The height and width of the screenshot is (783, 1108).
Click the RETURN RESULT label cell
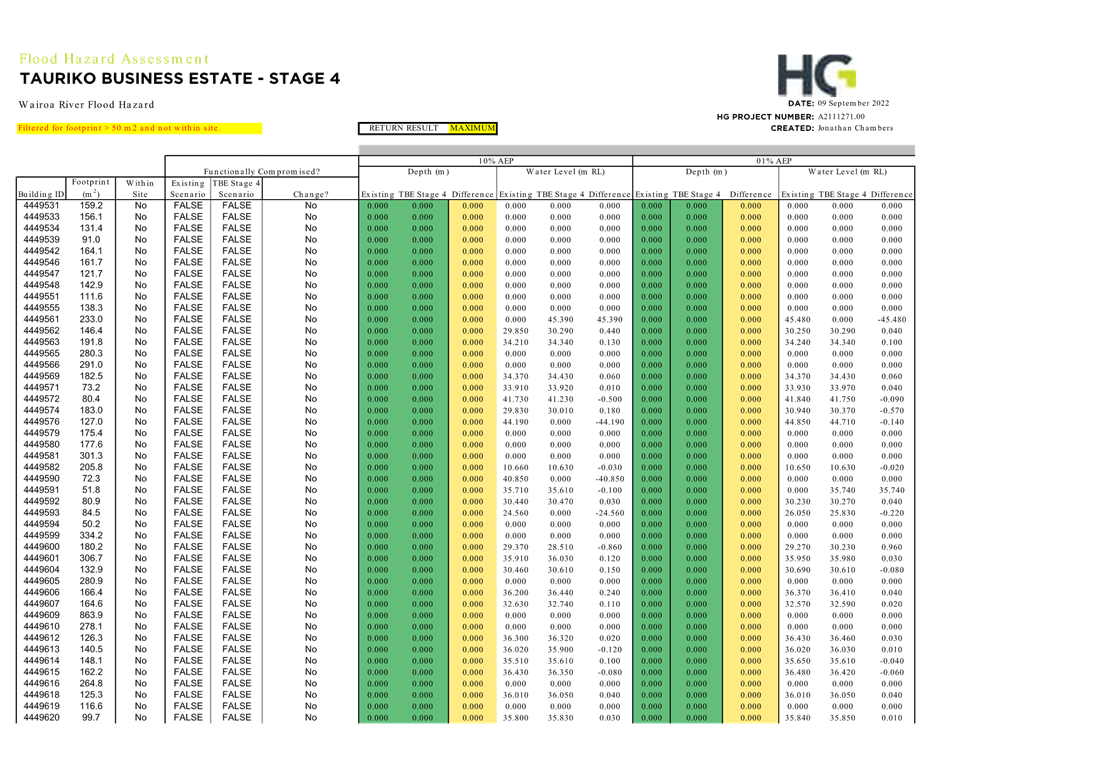coord(403,128)
